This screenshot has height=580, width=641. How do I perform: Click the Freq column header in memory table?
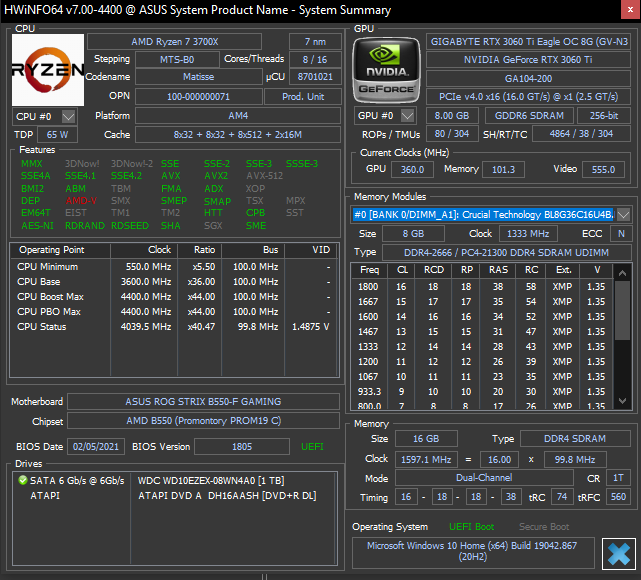(369, 269)
